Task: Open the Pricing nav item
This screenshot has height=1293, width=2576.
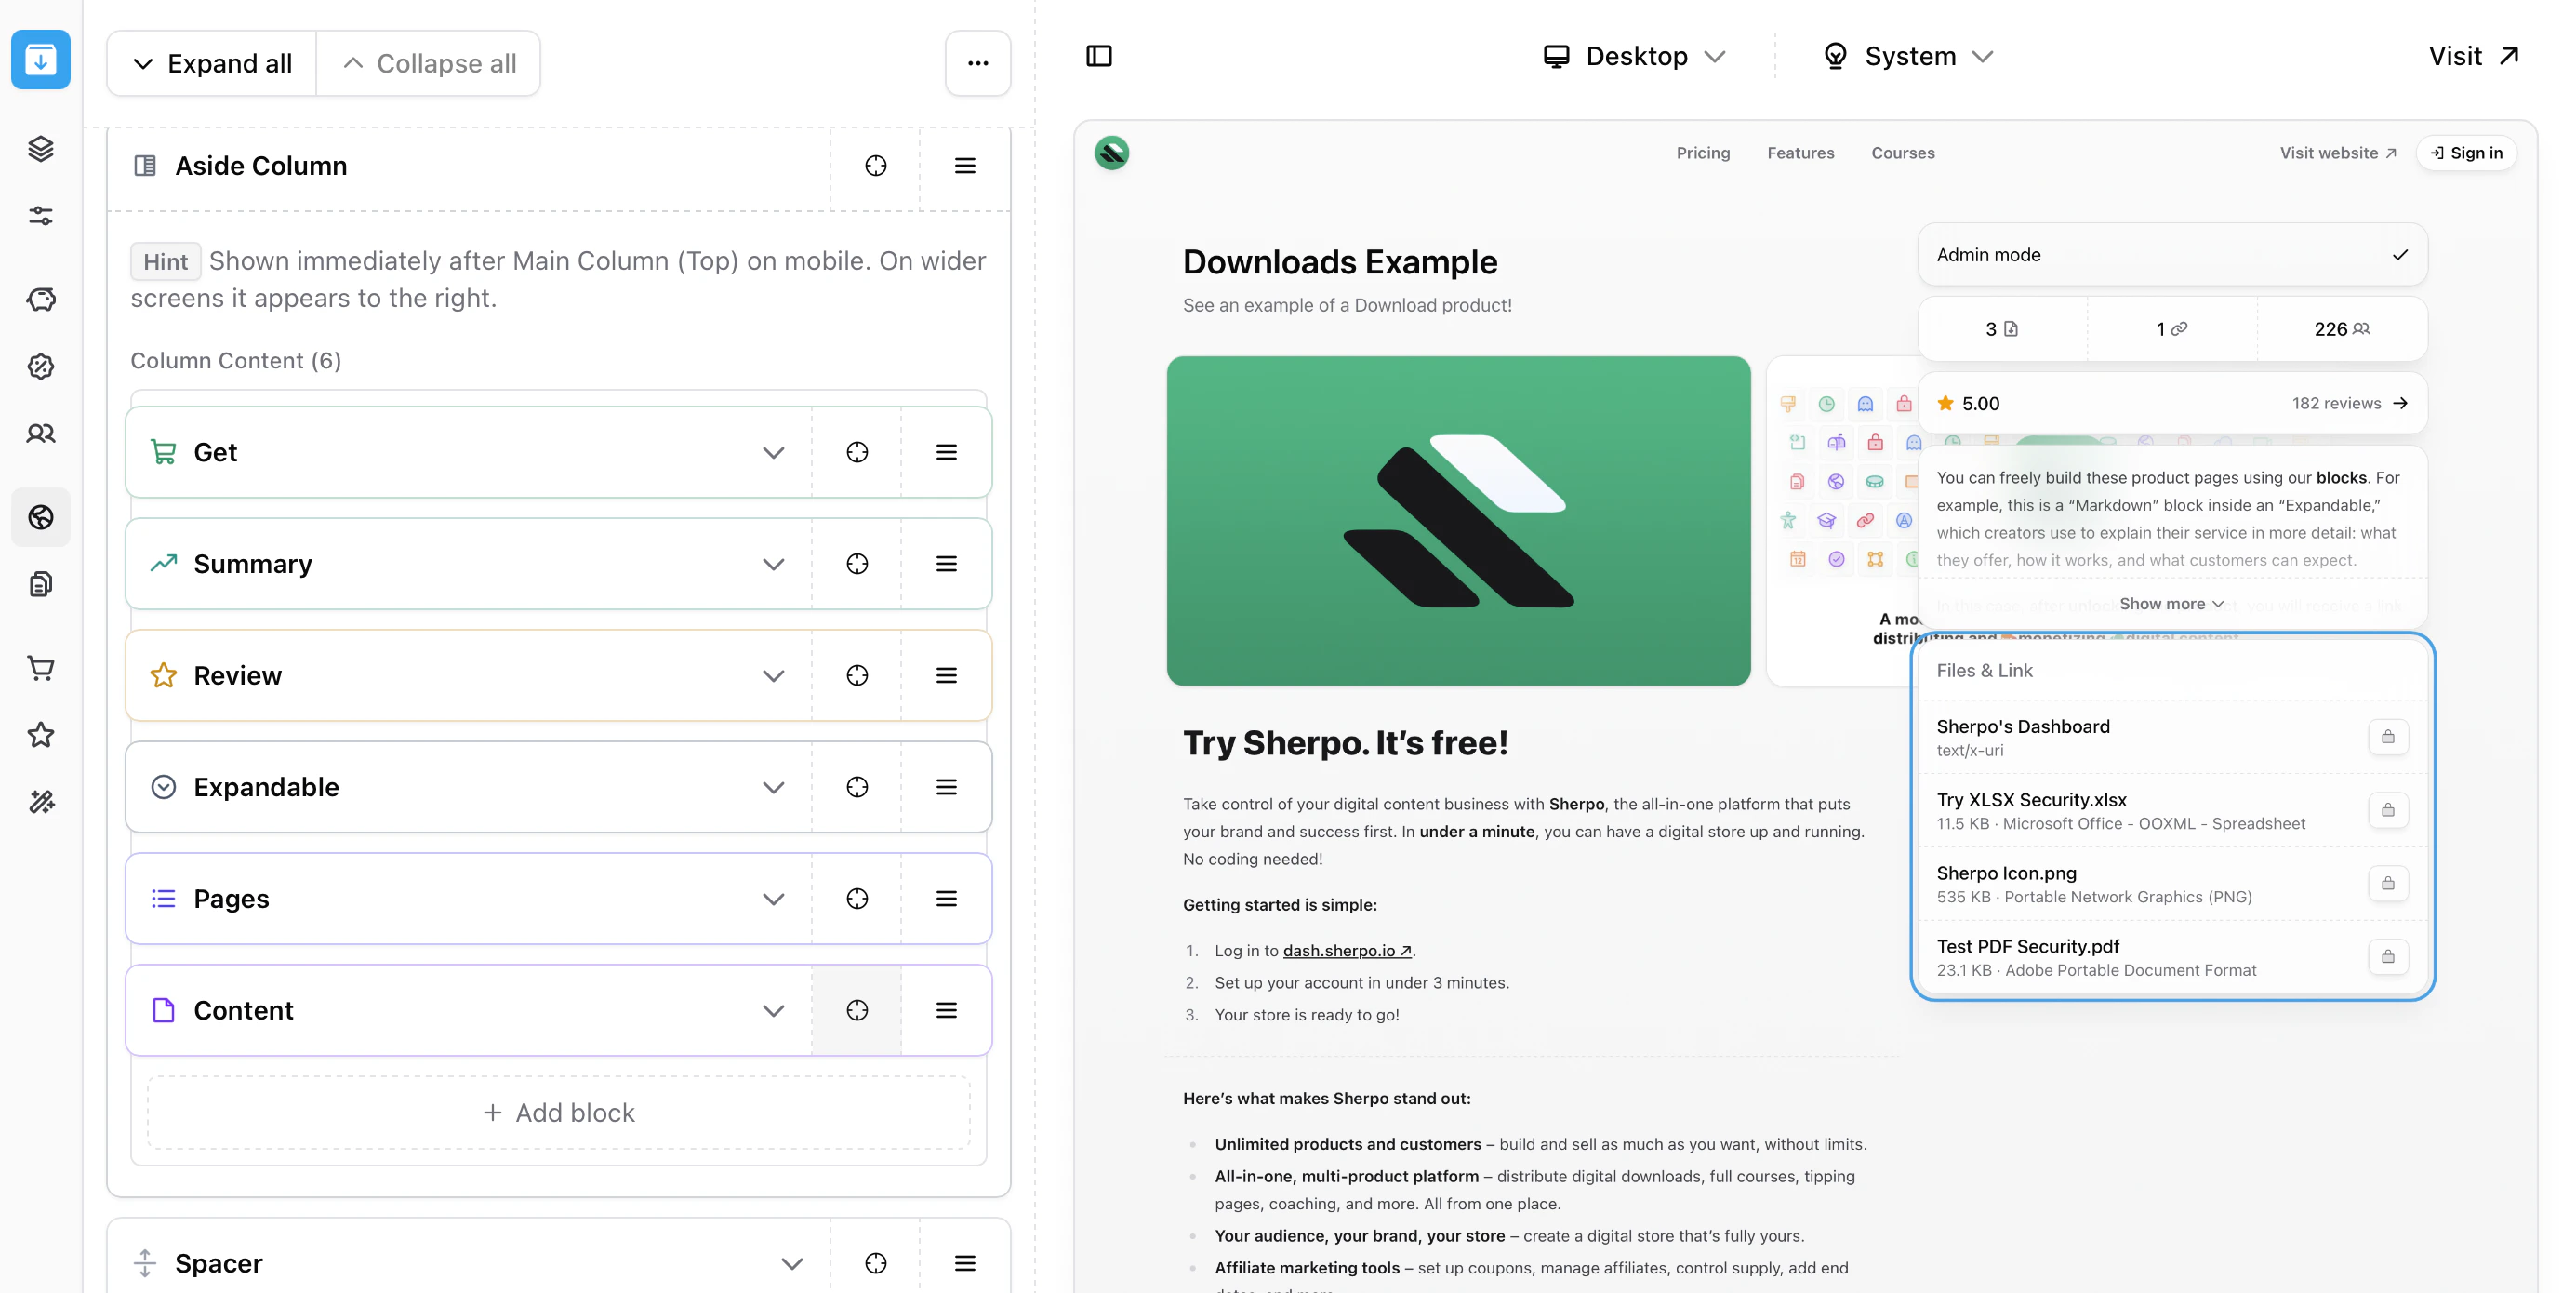Action: coord(1702,153)
